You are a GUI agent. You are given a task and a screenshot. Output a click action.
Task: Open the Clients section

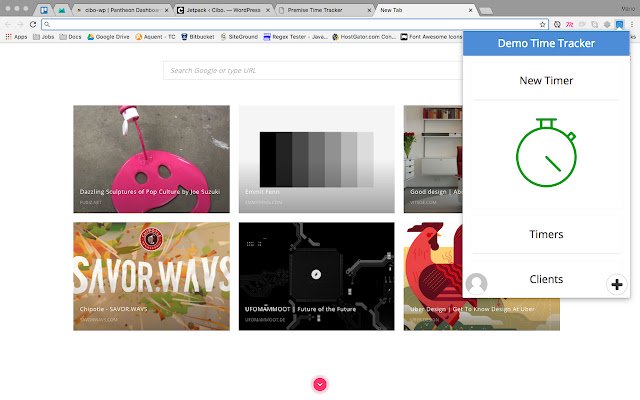pyautogui.click(x=546, y=279)
